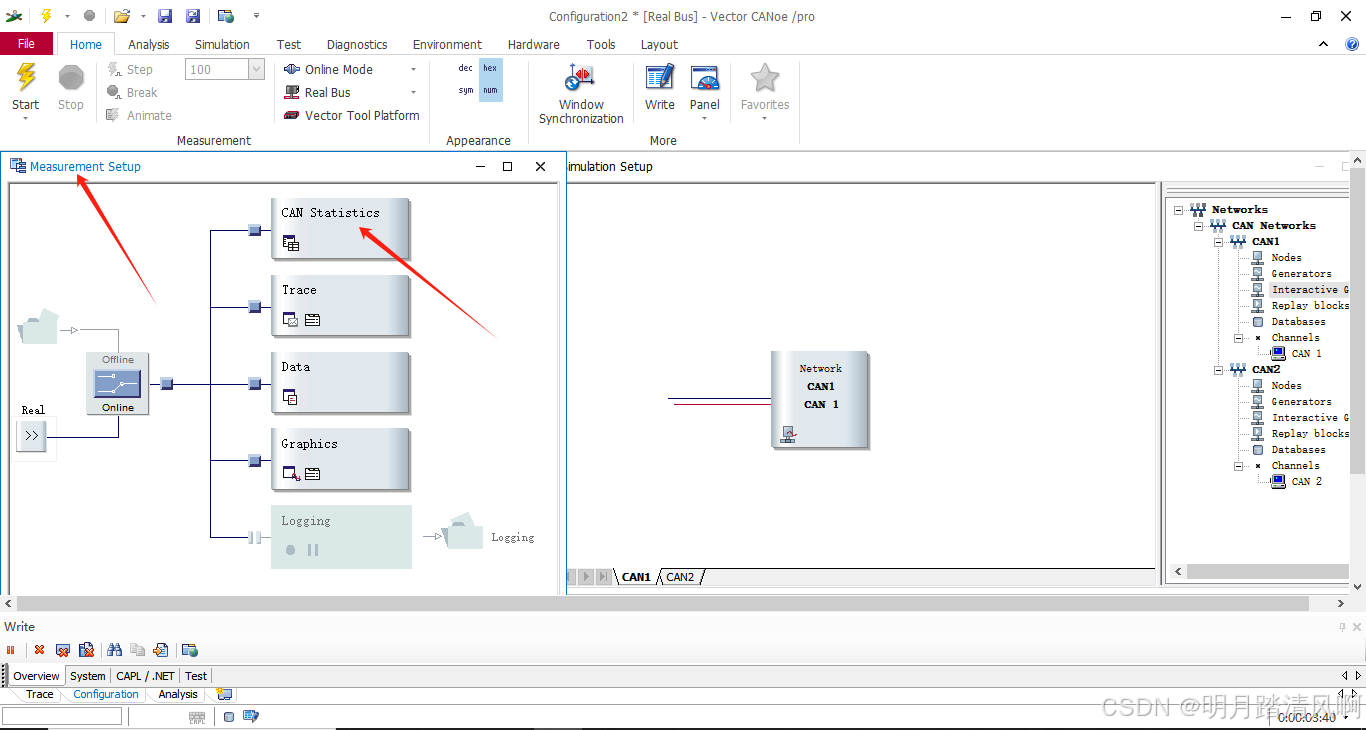1366x730 pixels.
Task: Click the new desktop tab icon after Analysis
Action: 224,694
